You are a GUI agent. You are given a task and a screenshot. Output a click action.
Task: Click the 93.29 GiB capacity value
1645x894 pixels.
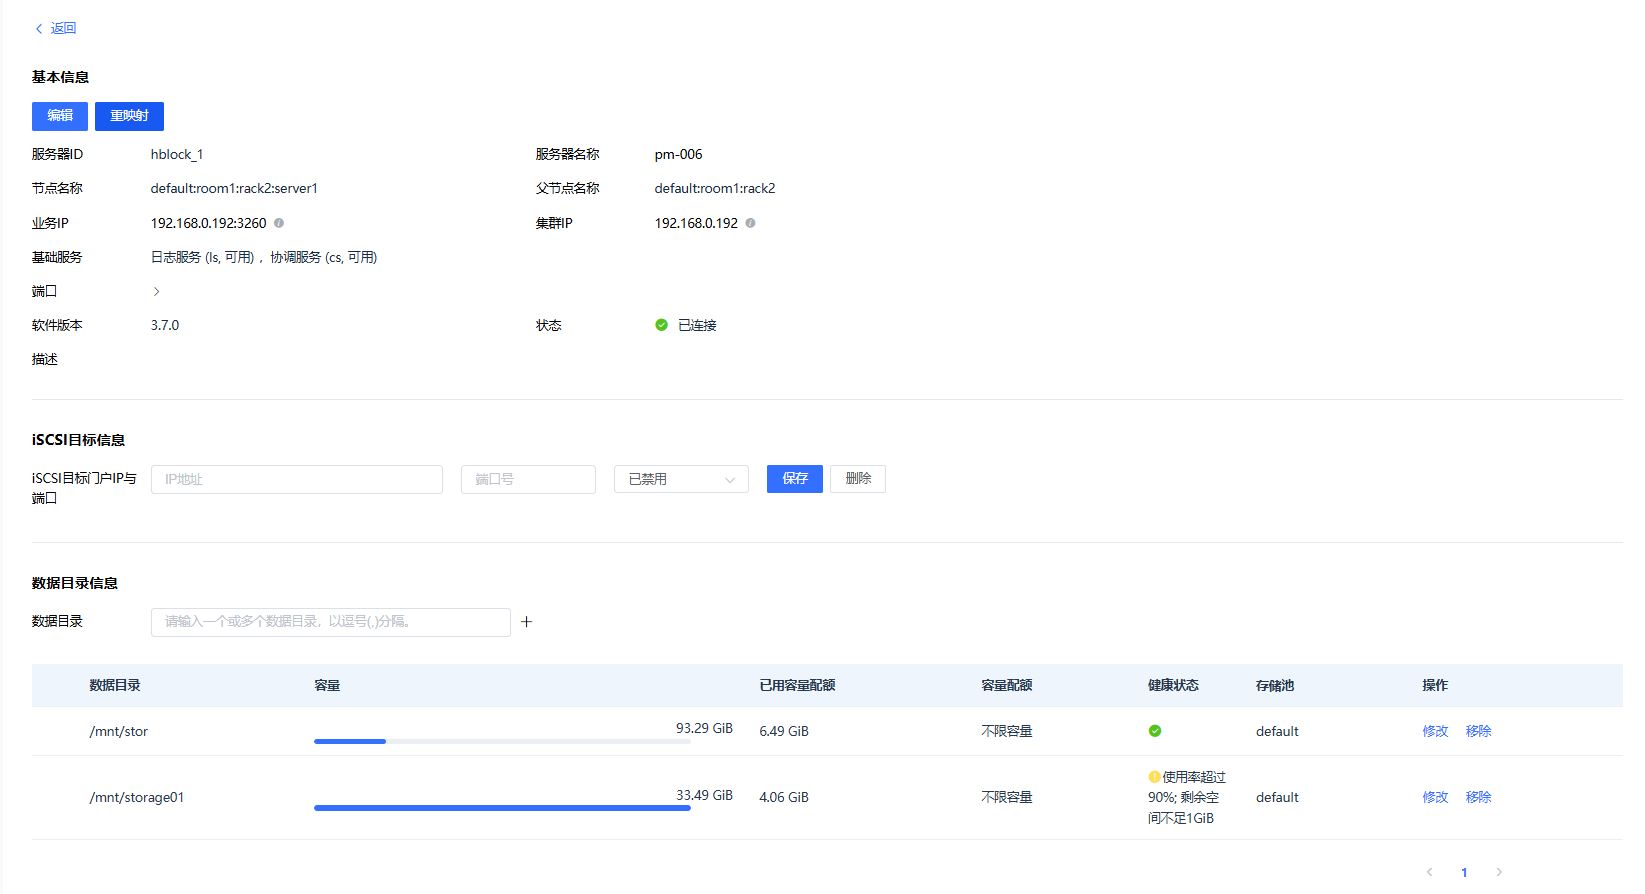pyautogui.click(x=704, y=728)
